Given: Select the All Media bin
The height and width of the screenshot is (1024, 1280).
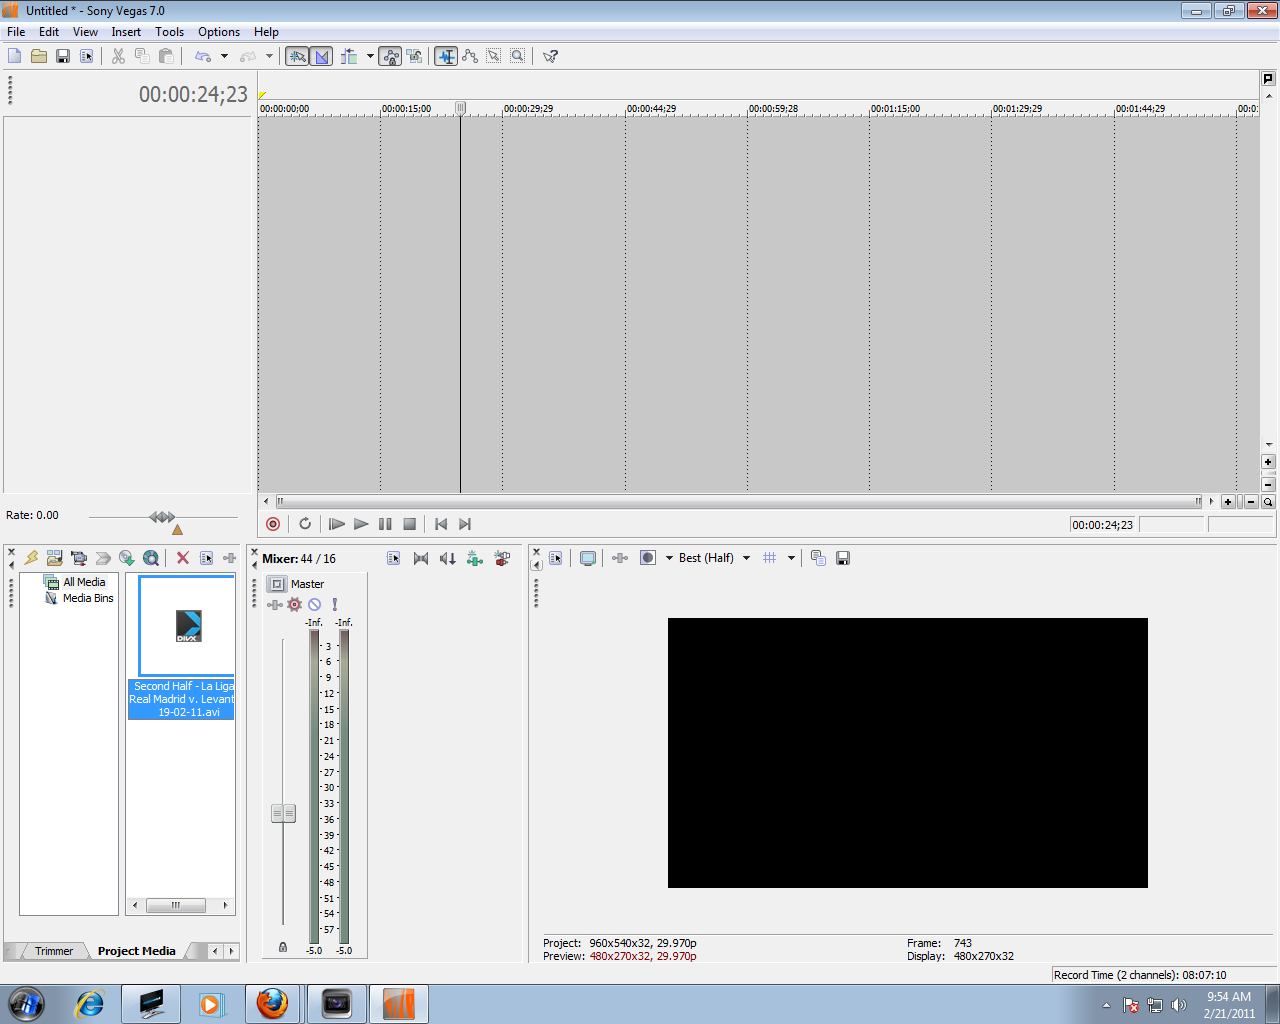Looking at the screenshot, I should click(x=84, y=582).
